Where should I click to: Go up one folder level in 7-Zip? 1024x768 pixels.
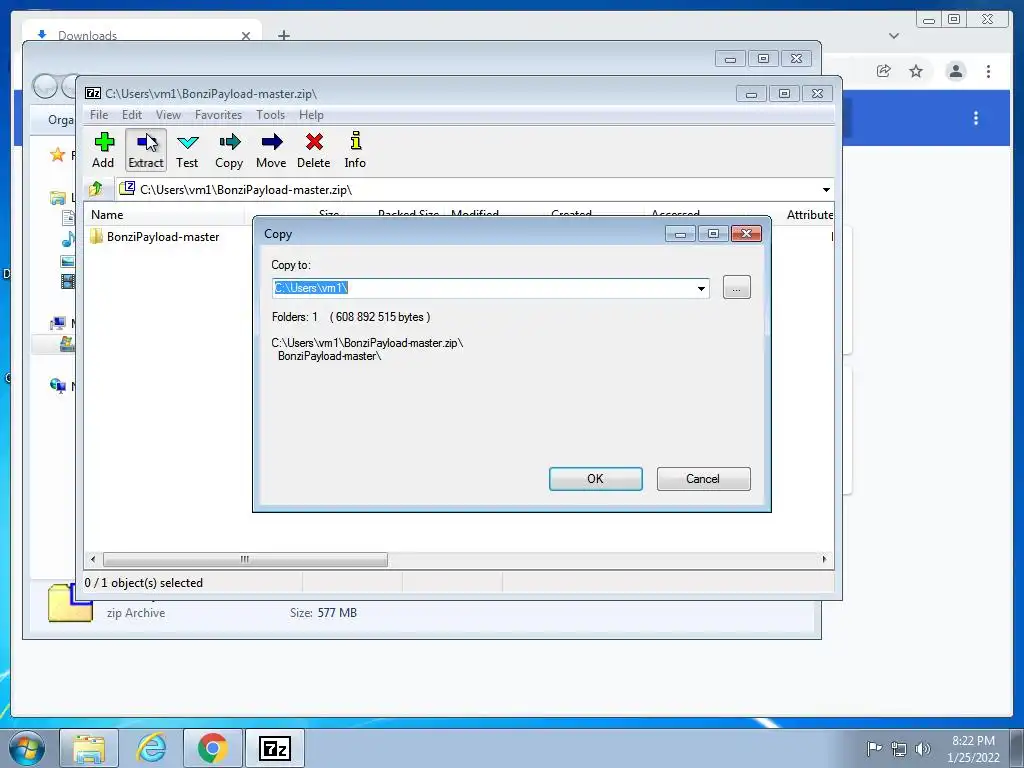click(96, 189)
